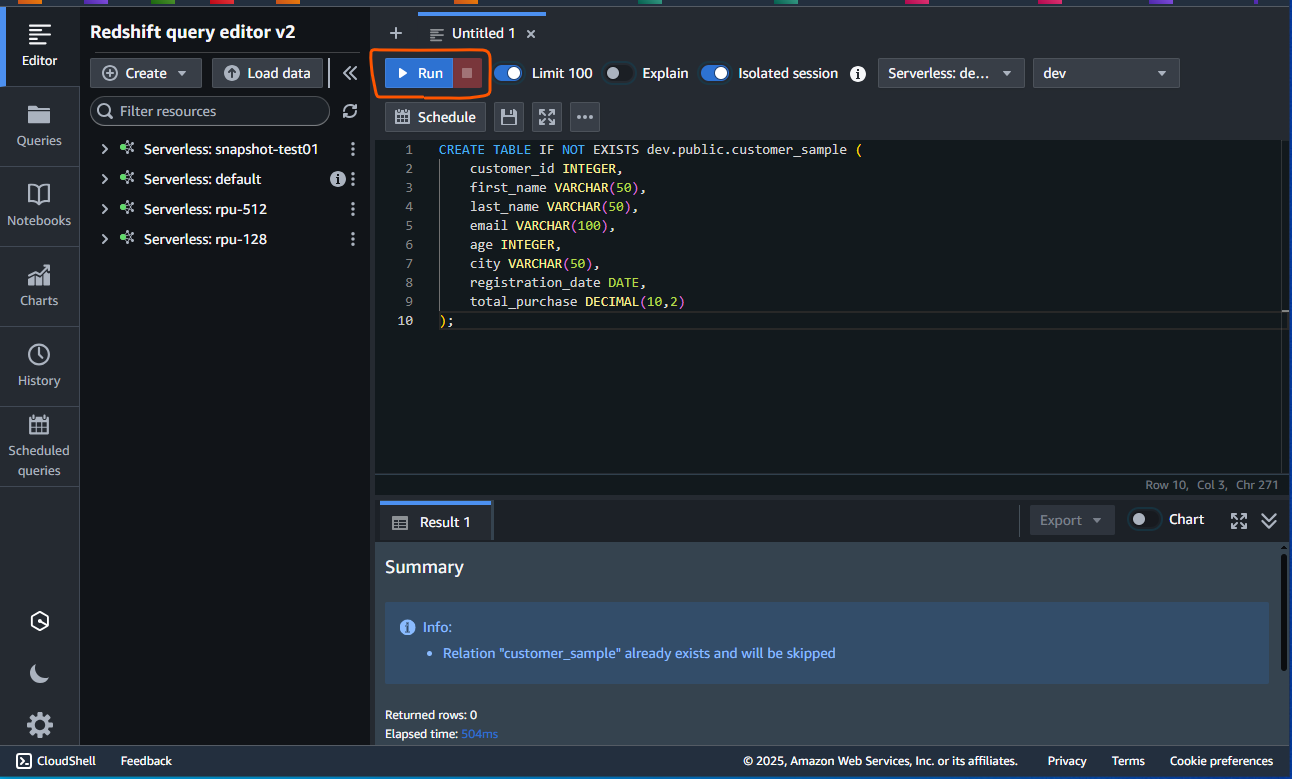Screen dimensions: 1292x779
Task: Open the Scheduled queries section
Action: click(x=39, y=446)
